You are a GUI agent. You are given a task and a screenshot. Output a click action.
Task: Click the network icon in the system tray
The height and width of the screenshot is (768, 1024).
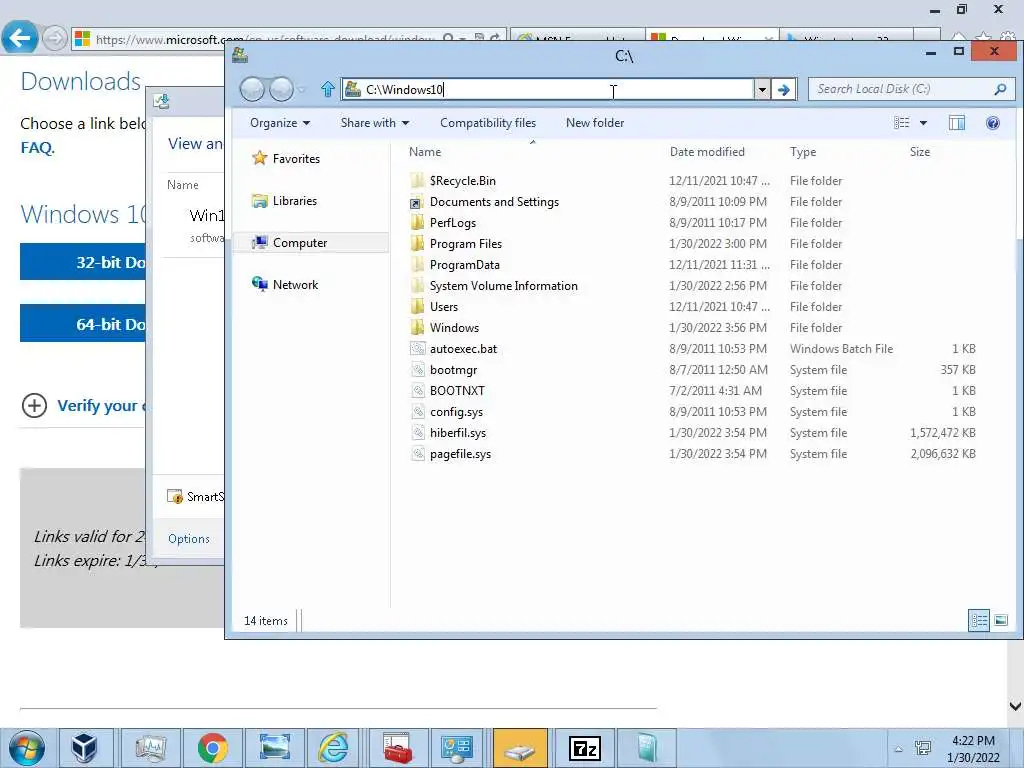[923, 748]
